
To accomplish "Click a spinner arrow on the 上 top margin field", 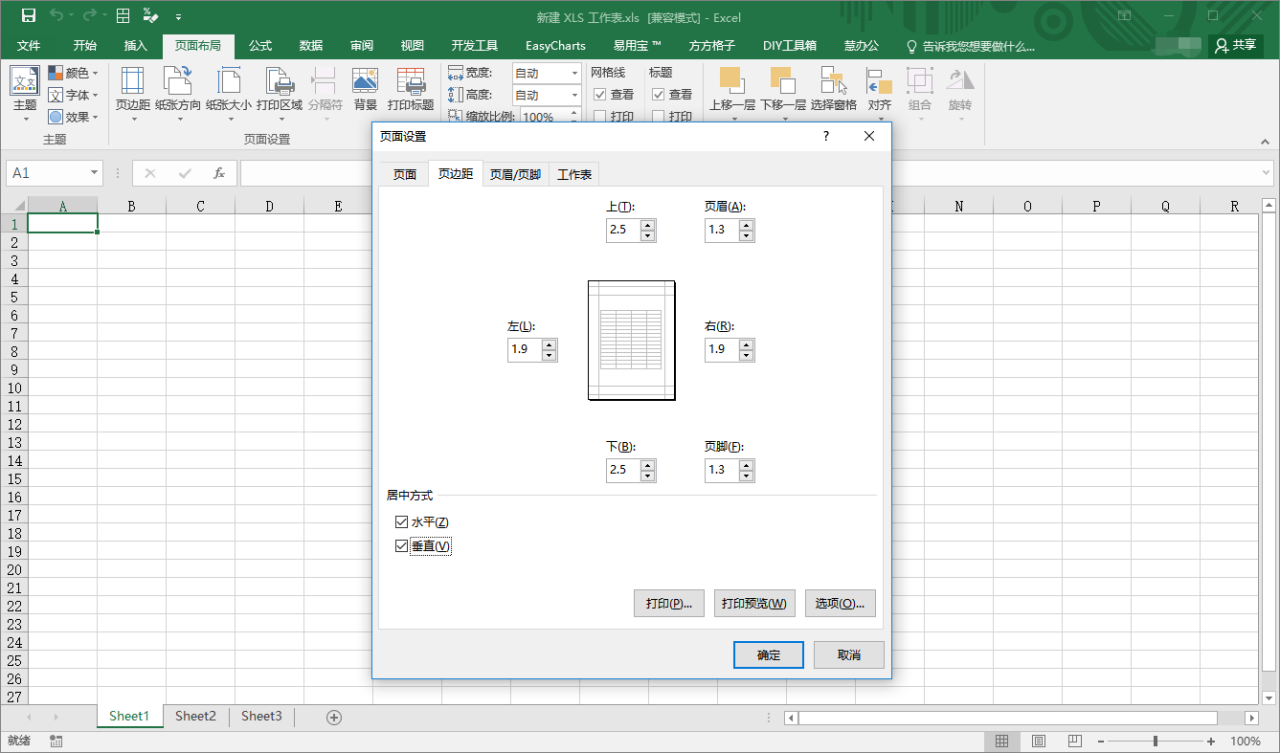I will click(x=648, y=231).
